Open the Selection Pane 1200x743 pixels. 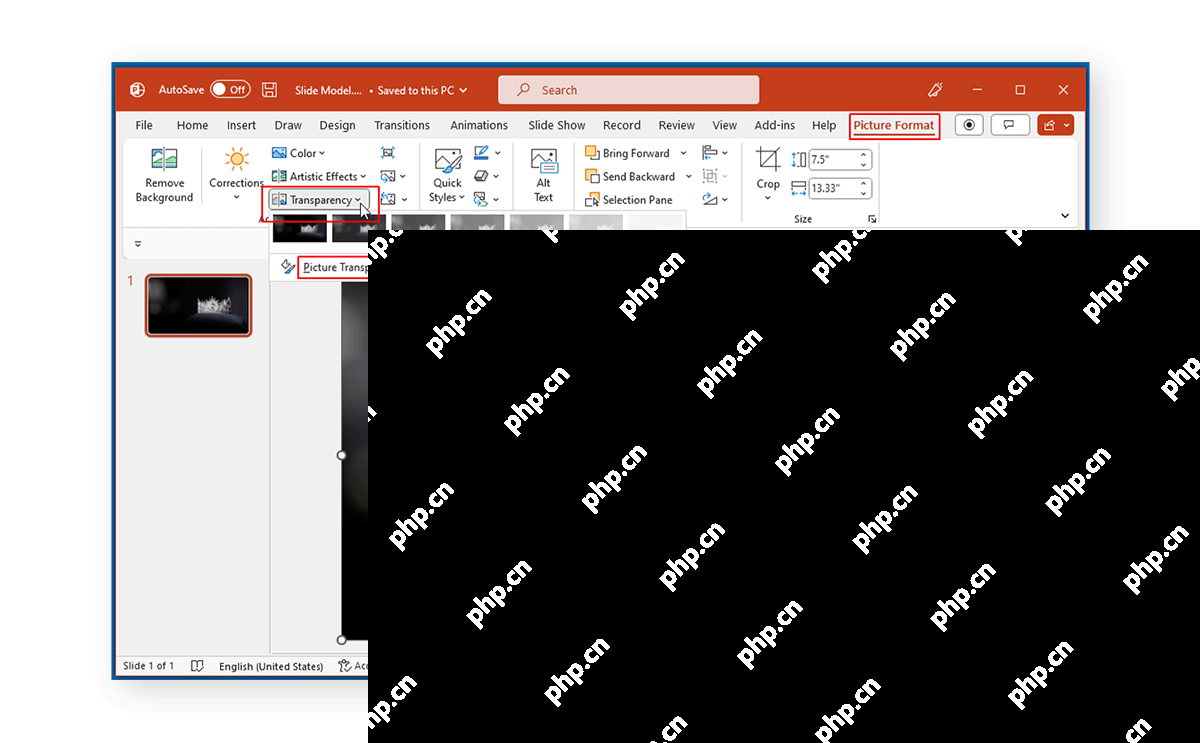(629, 200)
